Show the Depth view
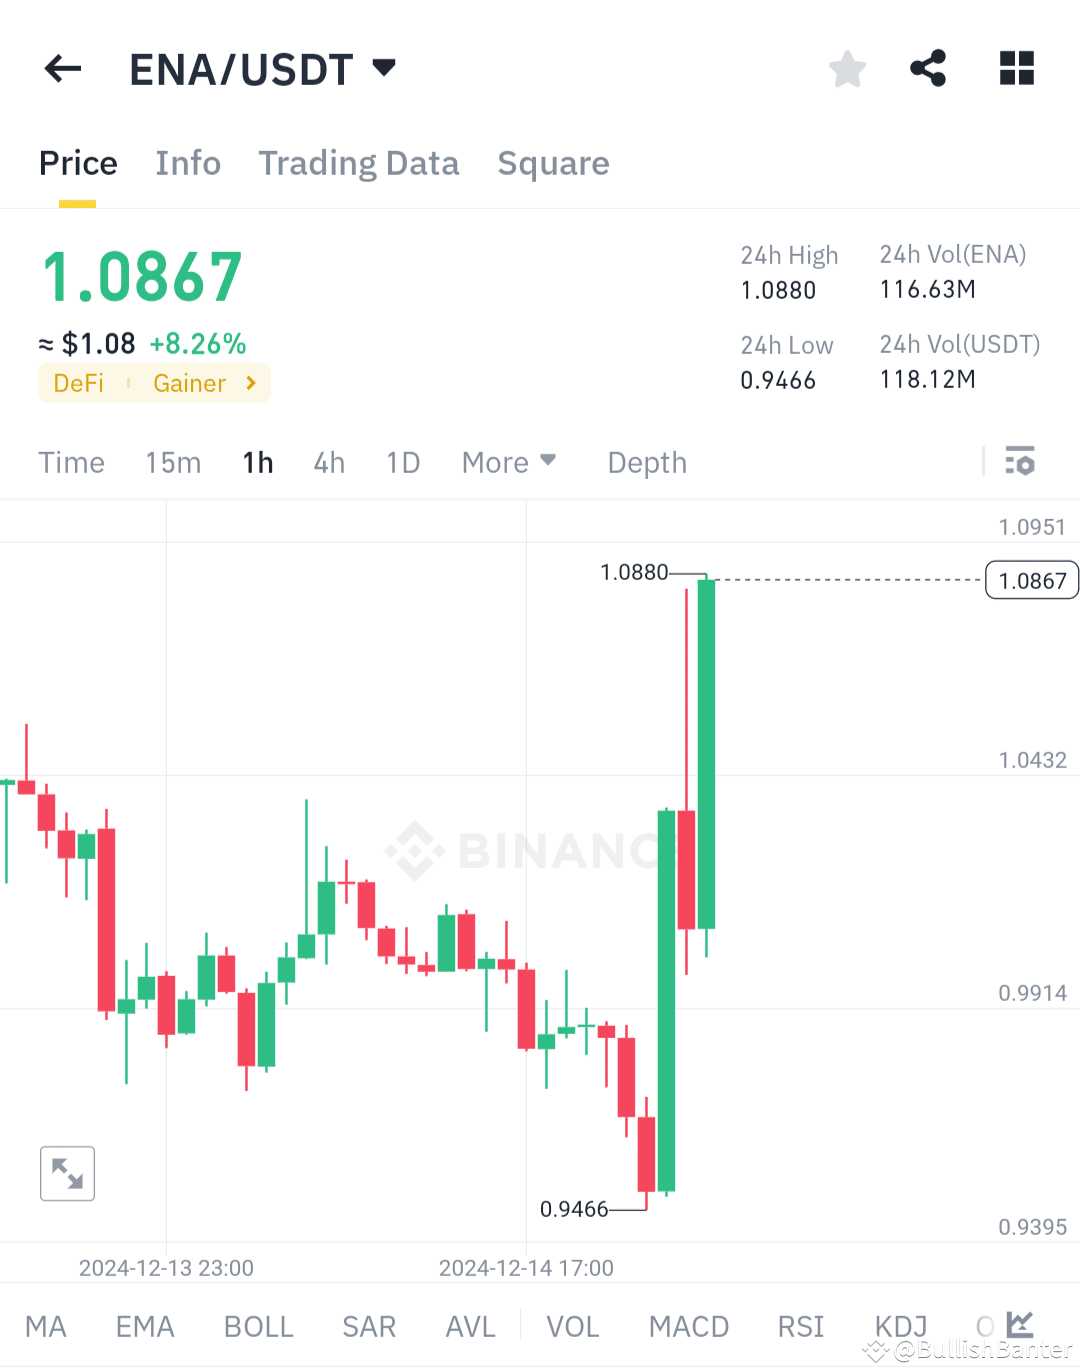The width and height of the screenshot is (1080, 1372). point(646,462)
